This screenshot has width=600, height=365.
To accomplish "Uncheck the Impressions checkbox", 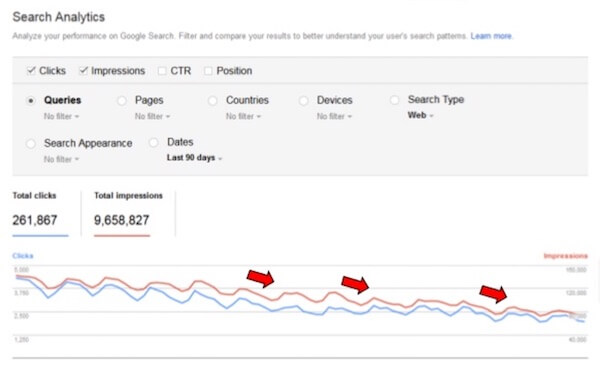I will pyautogui.click(x=83, y=71).
